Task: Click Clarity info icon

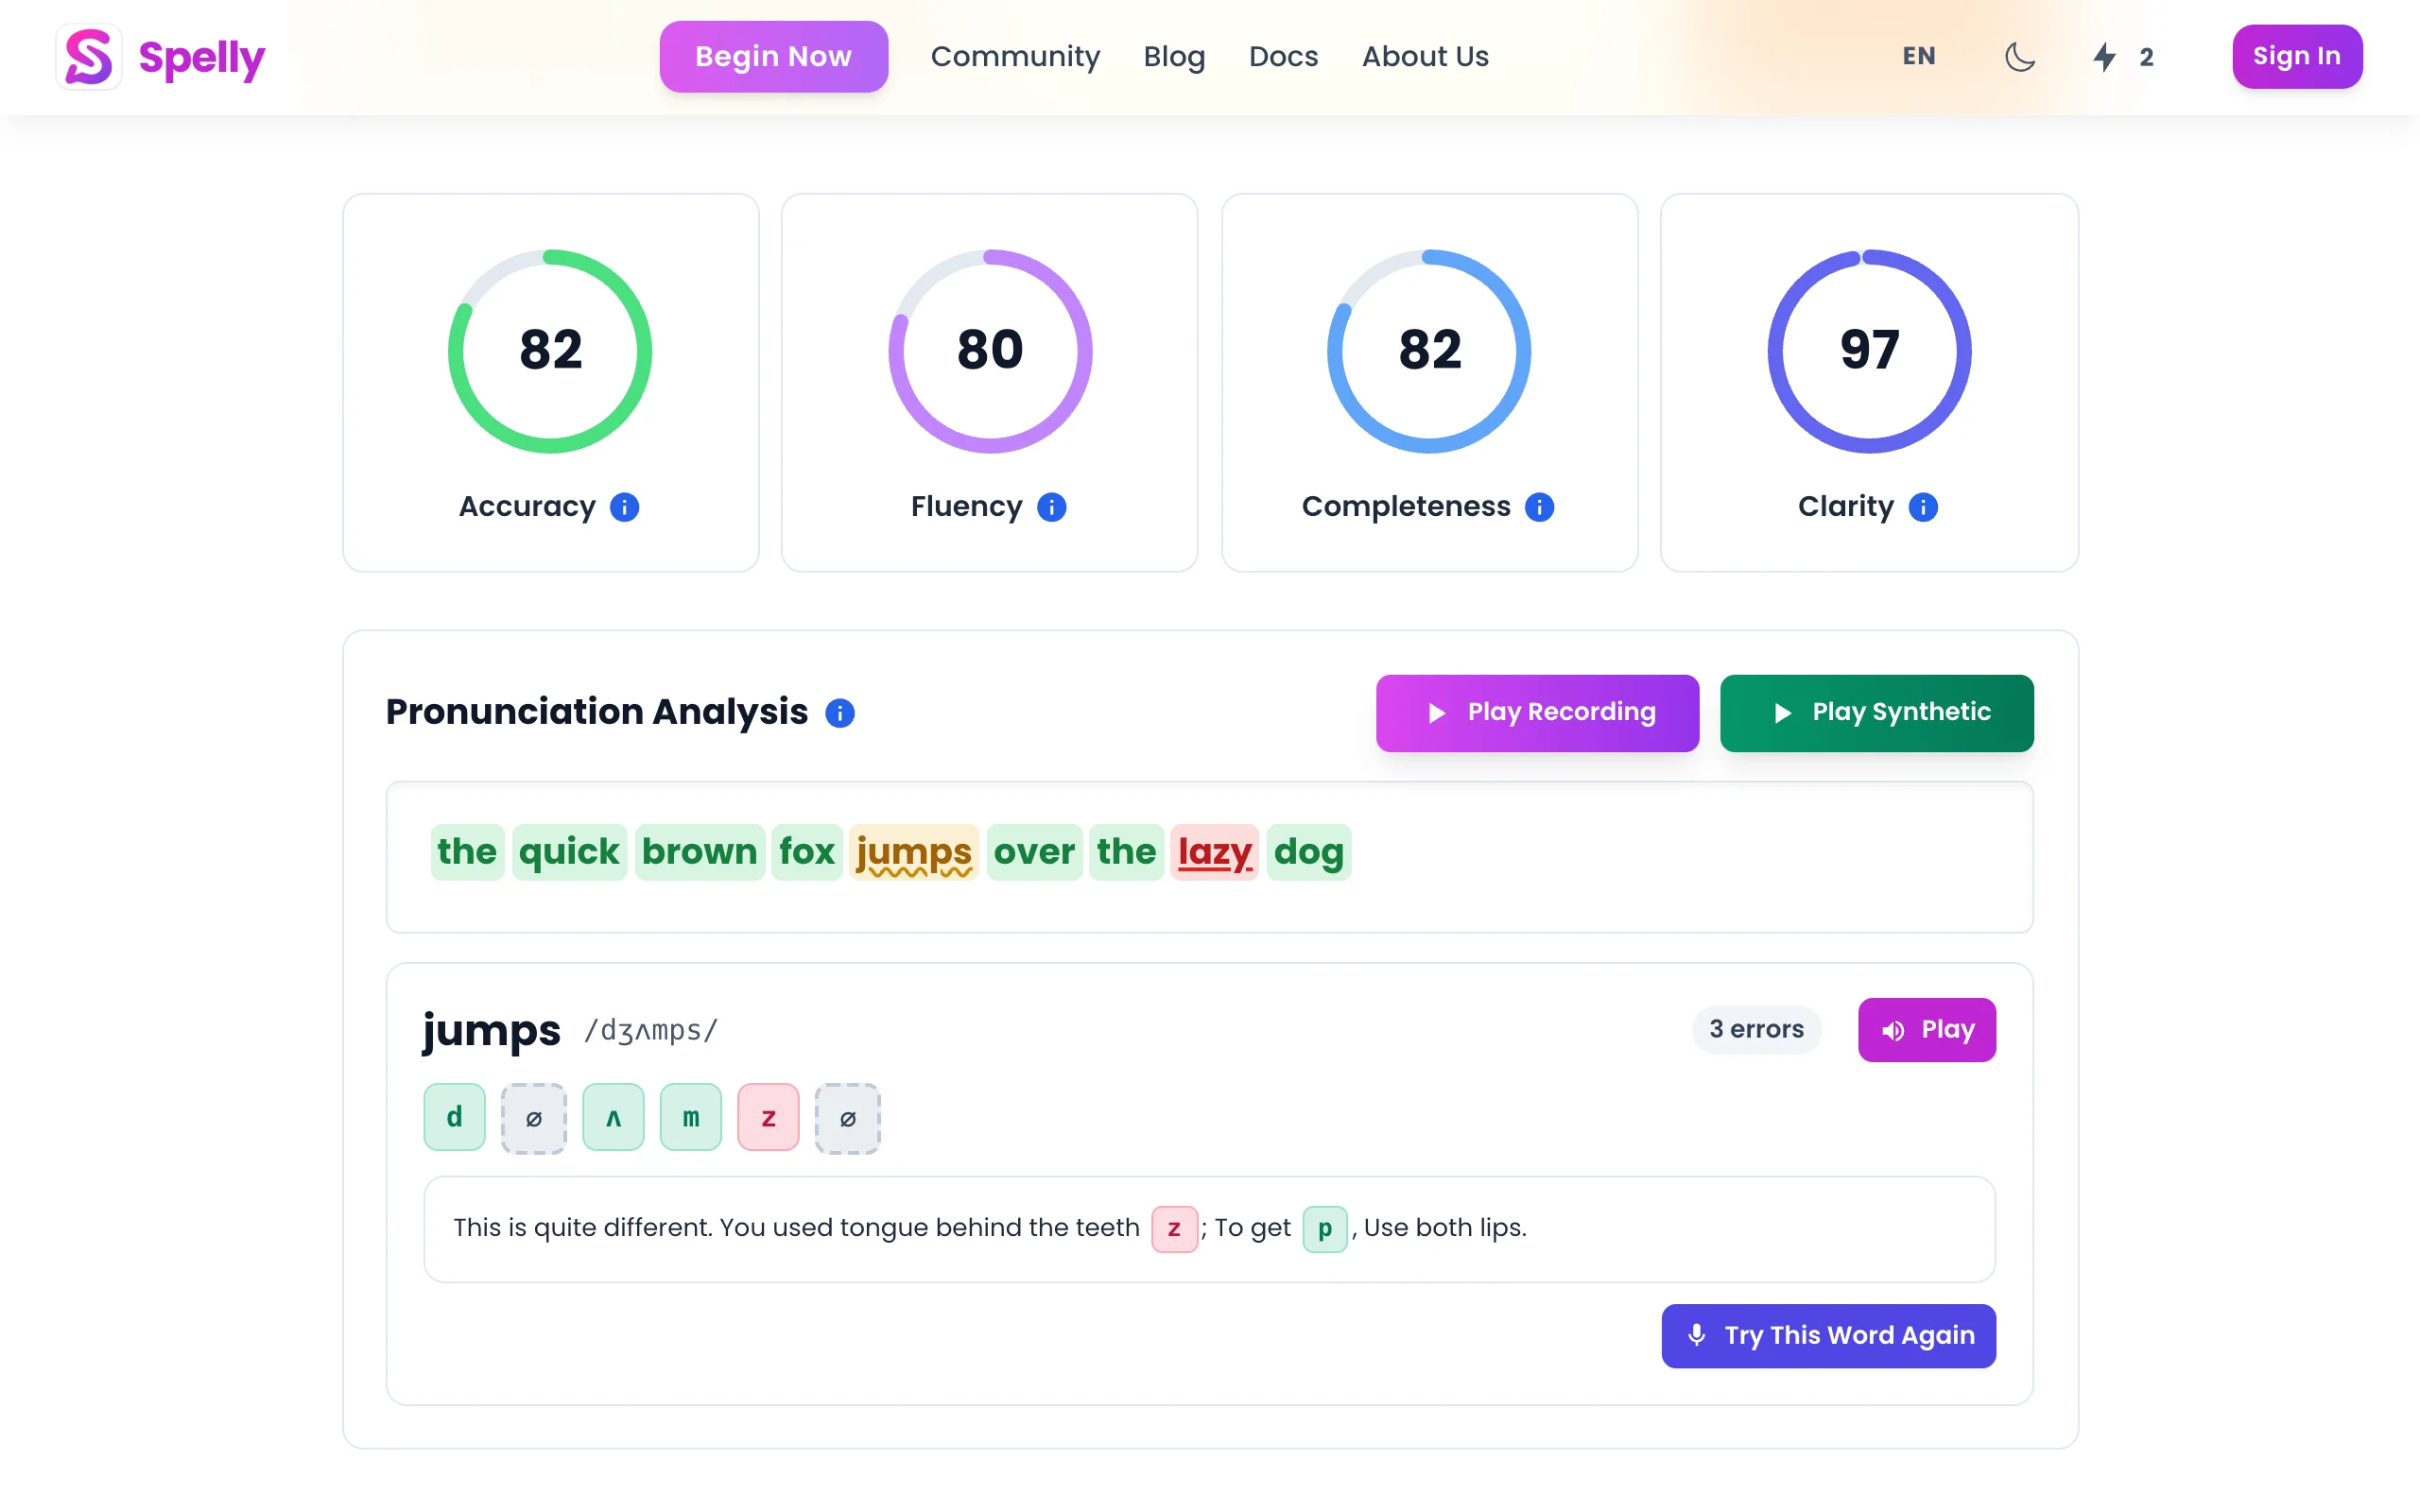Action: click(x=1922, y=507)
